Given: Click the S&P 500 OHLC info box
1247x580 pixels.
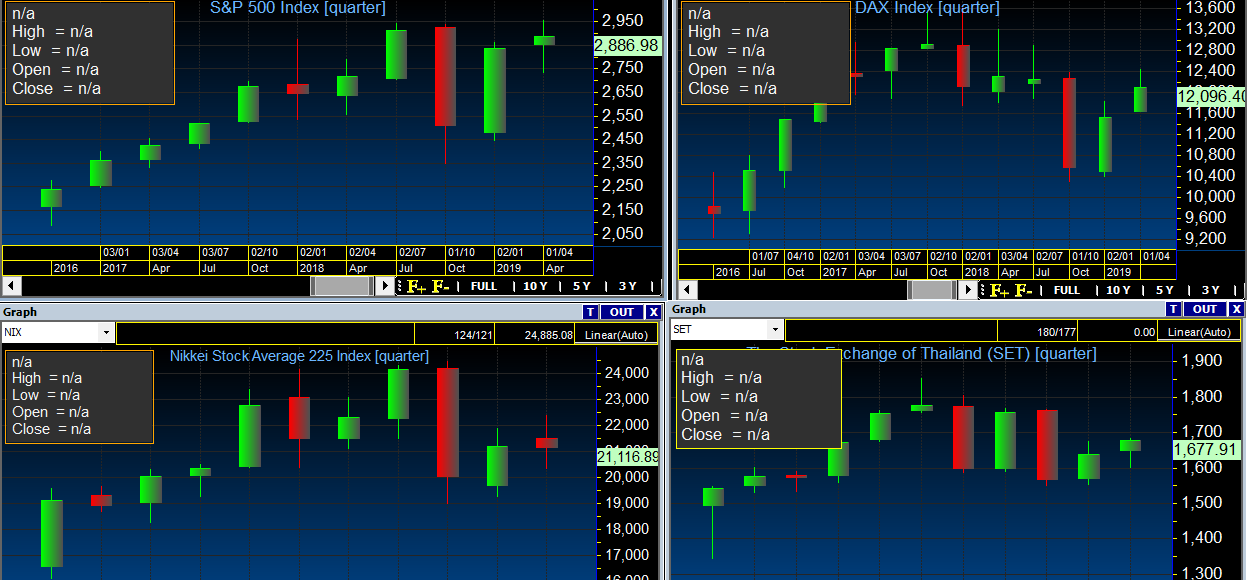Looking at the screenshot, I should pyautogui.click(x=88, y=52).
